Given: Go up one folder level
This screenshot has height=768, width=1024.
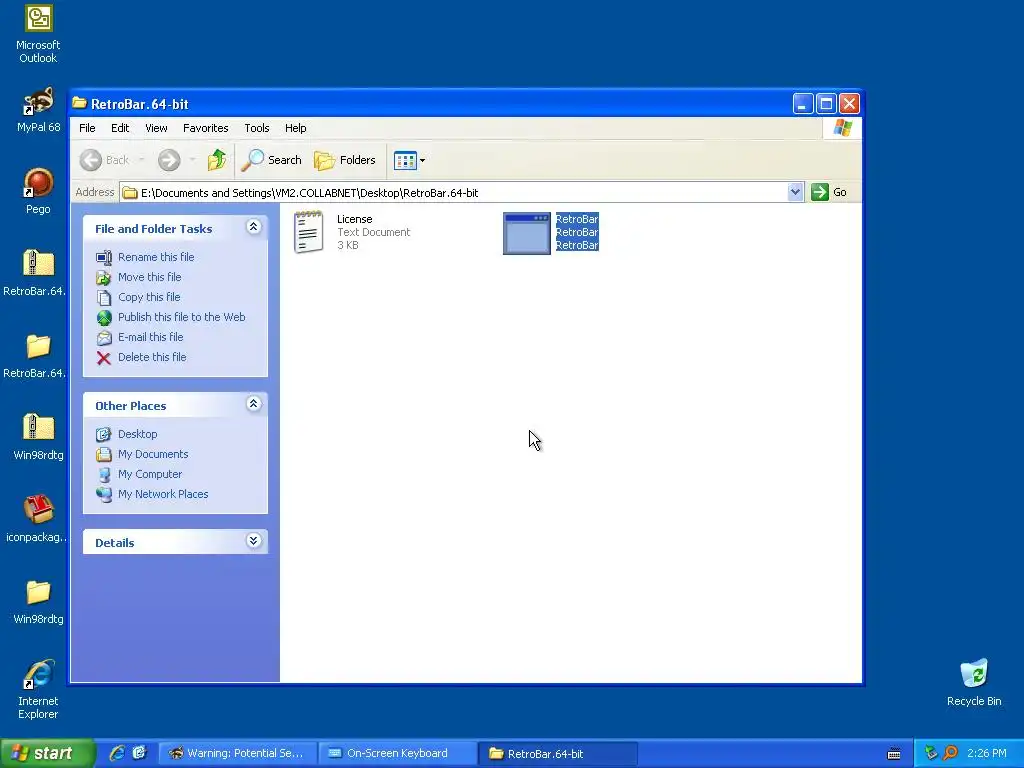Looking at the screenshot, I should (217, 160).
